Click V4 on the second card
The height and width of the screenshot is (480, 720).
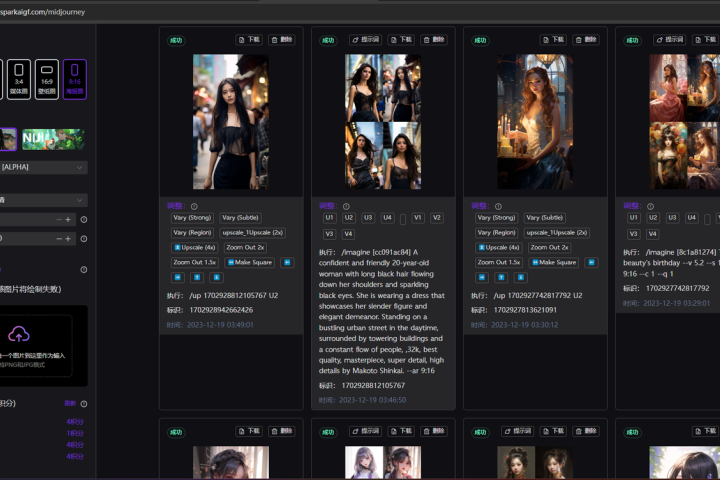(346, 233)
